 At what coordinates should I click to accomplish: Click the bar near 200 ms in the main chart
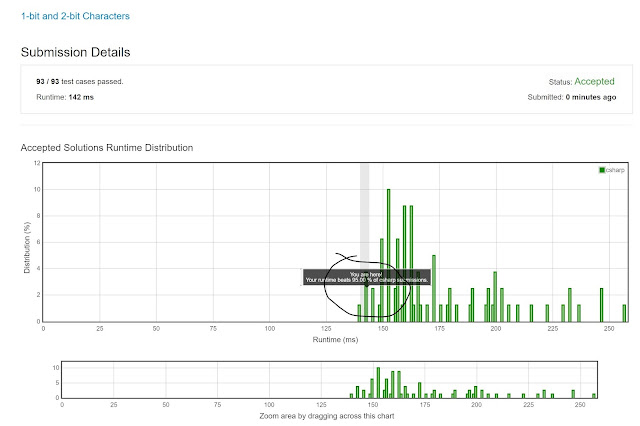pos(495,297)
